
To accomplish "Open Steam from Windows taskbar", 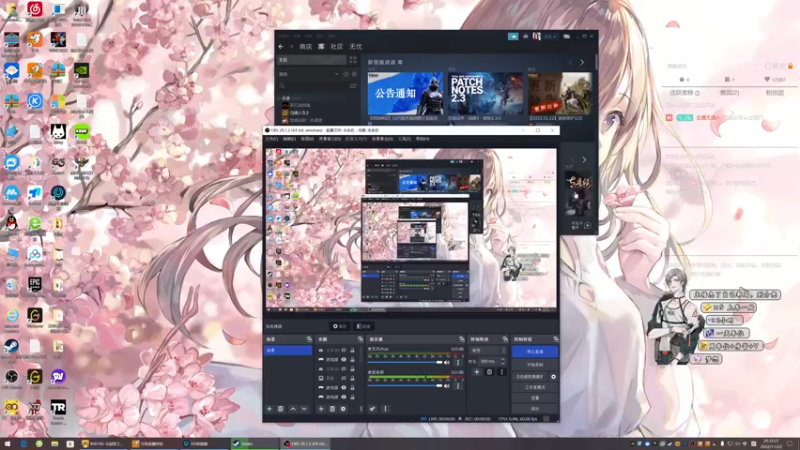I will (254, 444).
